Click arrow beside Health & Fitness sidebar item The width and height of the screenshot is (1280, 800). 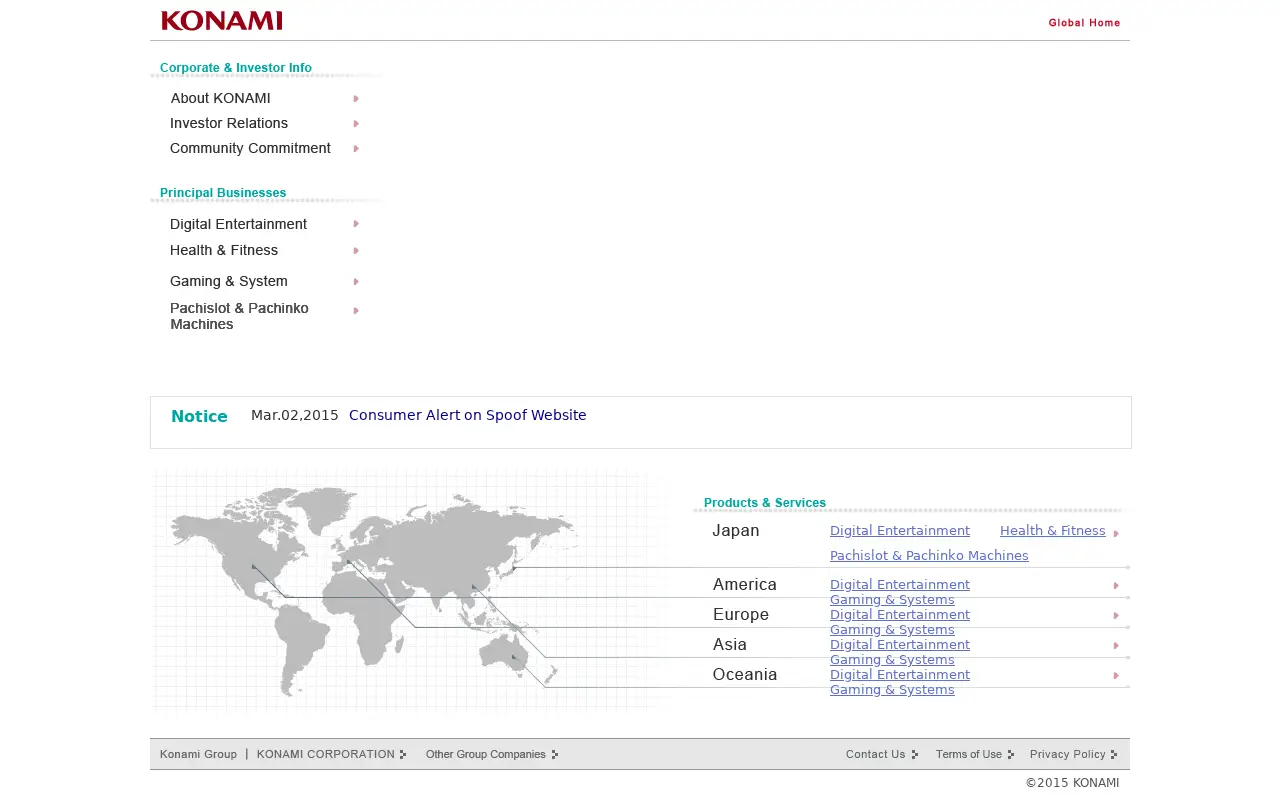[356, 251]
